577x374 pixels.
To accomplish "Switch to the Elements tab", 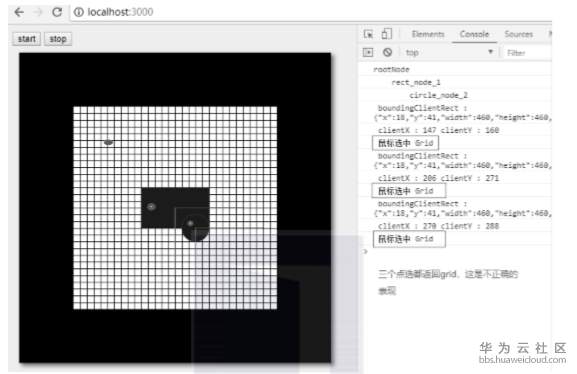I will tap(428, 34).
